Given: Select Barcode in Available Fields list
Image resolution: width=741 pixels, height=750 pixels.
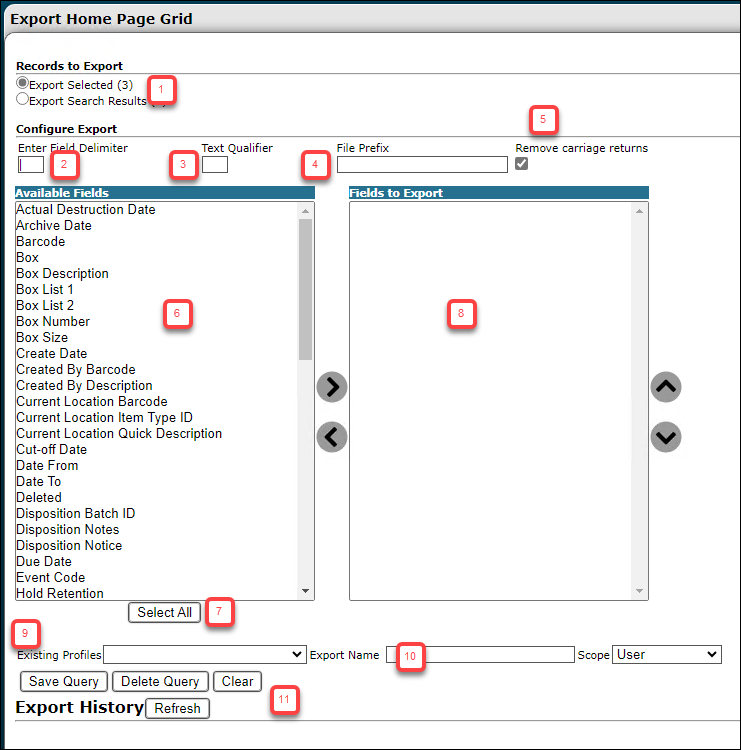Looking at the screenshot, I should pos(41,241).
